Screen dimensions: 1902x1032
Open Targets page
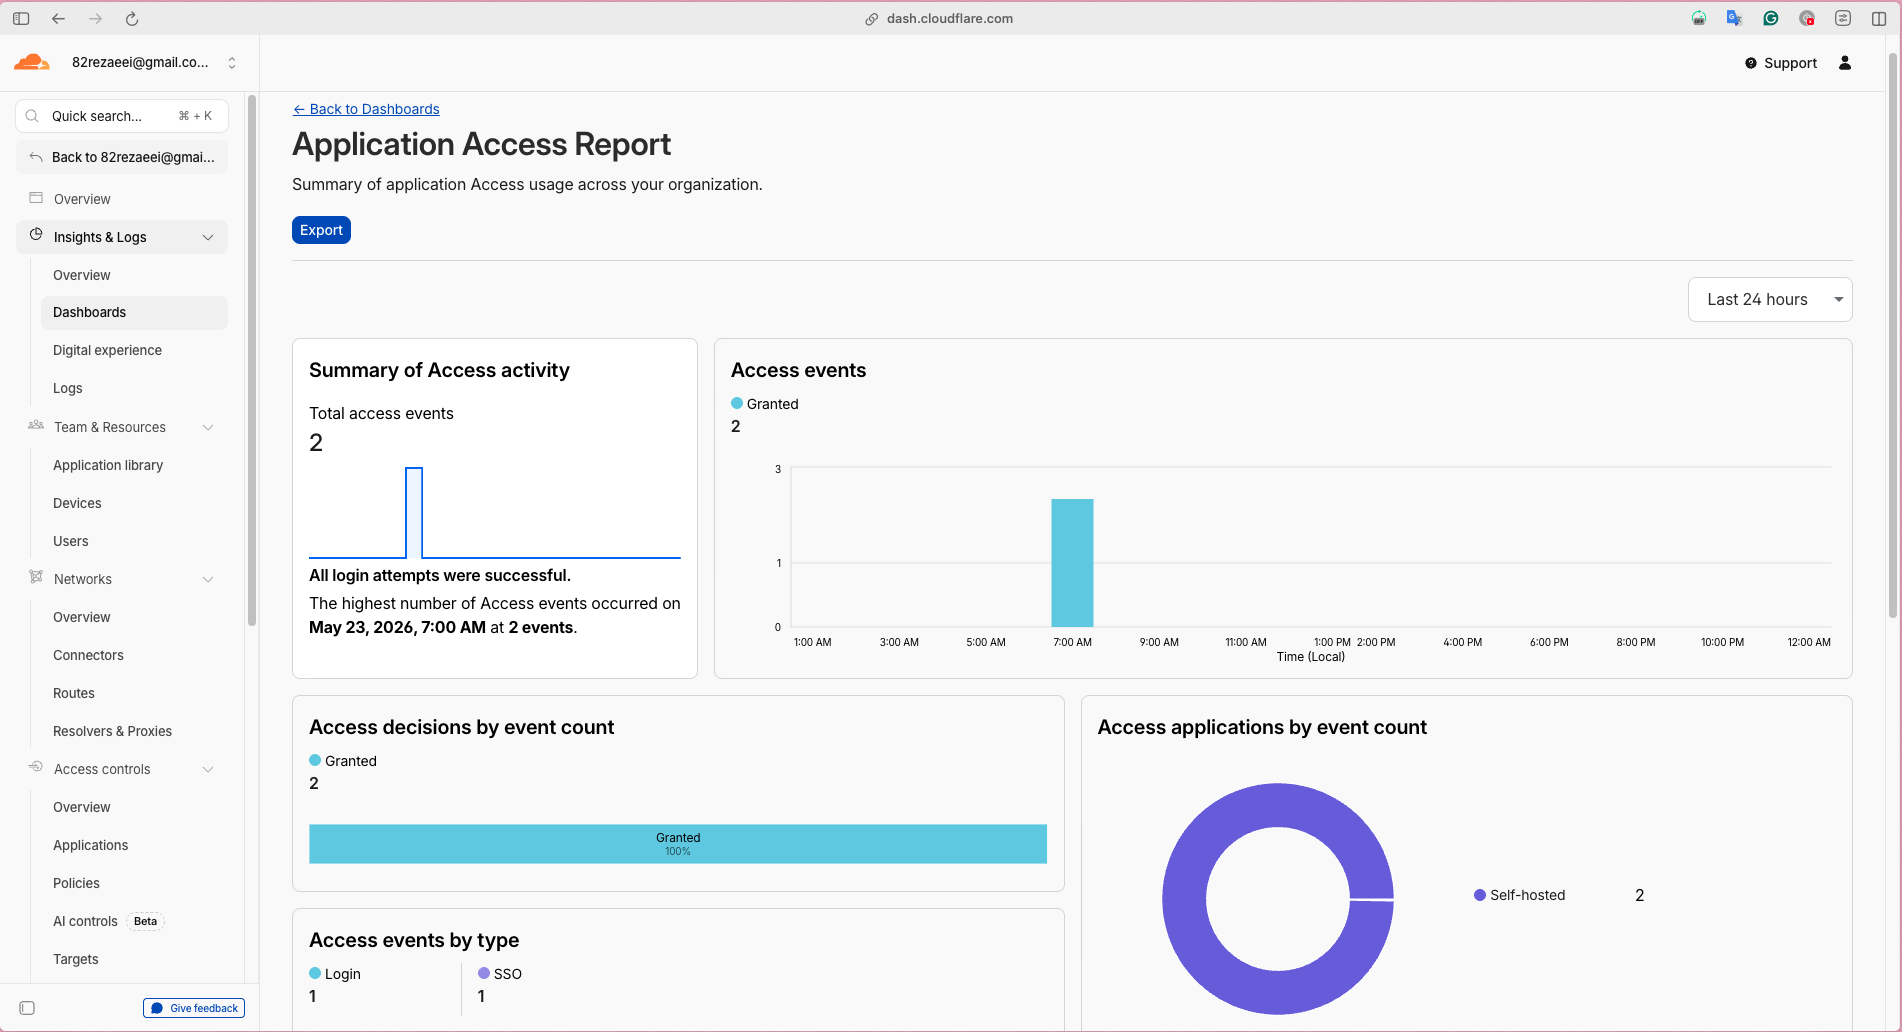click(x=134, y=959)
